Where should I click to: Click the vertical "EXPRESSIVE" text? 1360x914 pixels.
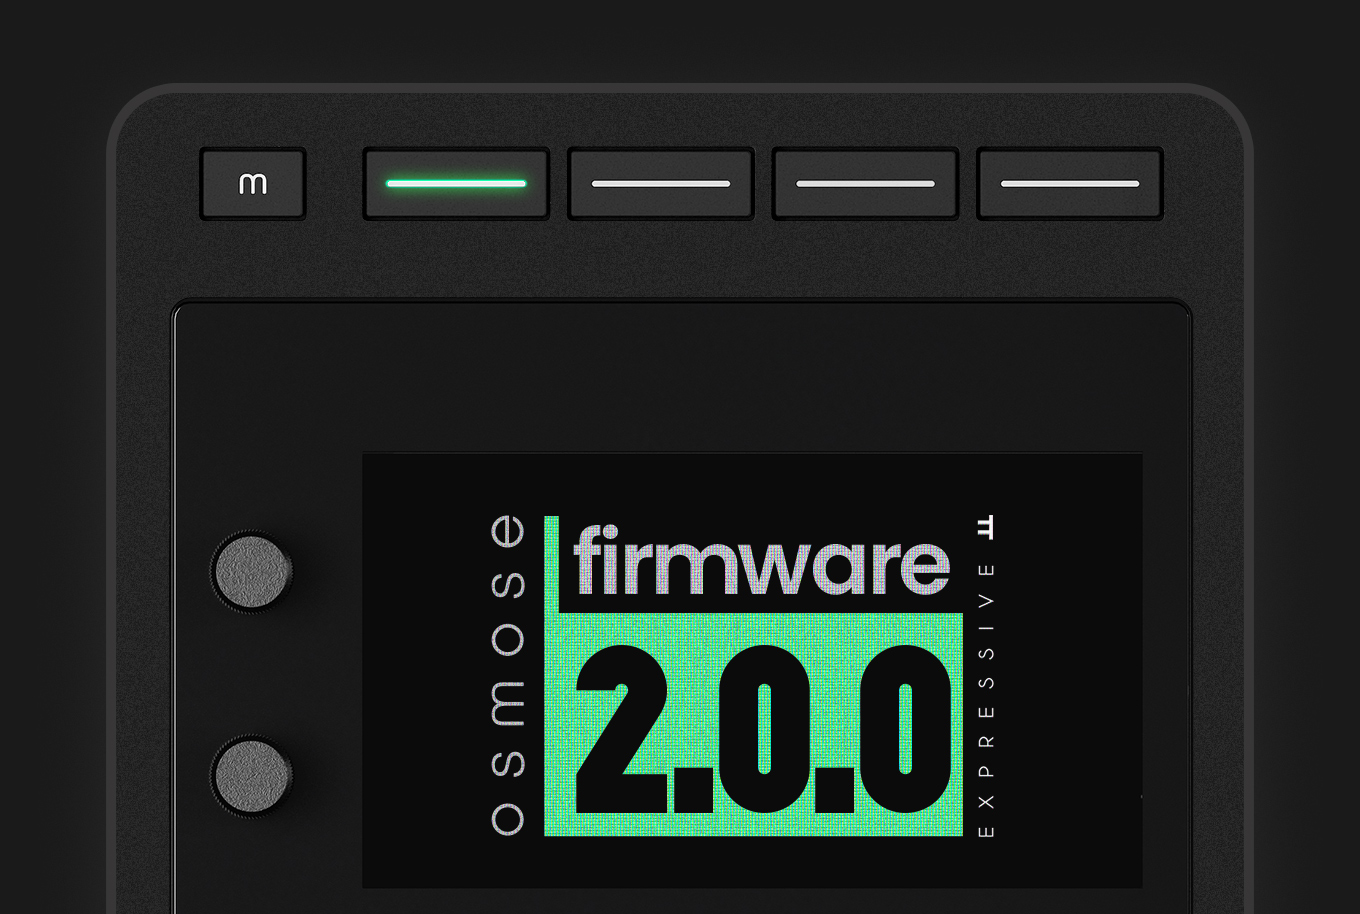tap(986, 700)
